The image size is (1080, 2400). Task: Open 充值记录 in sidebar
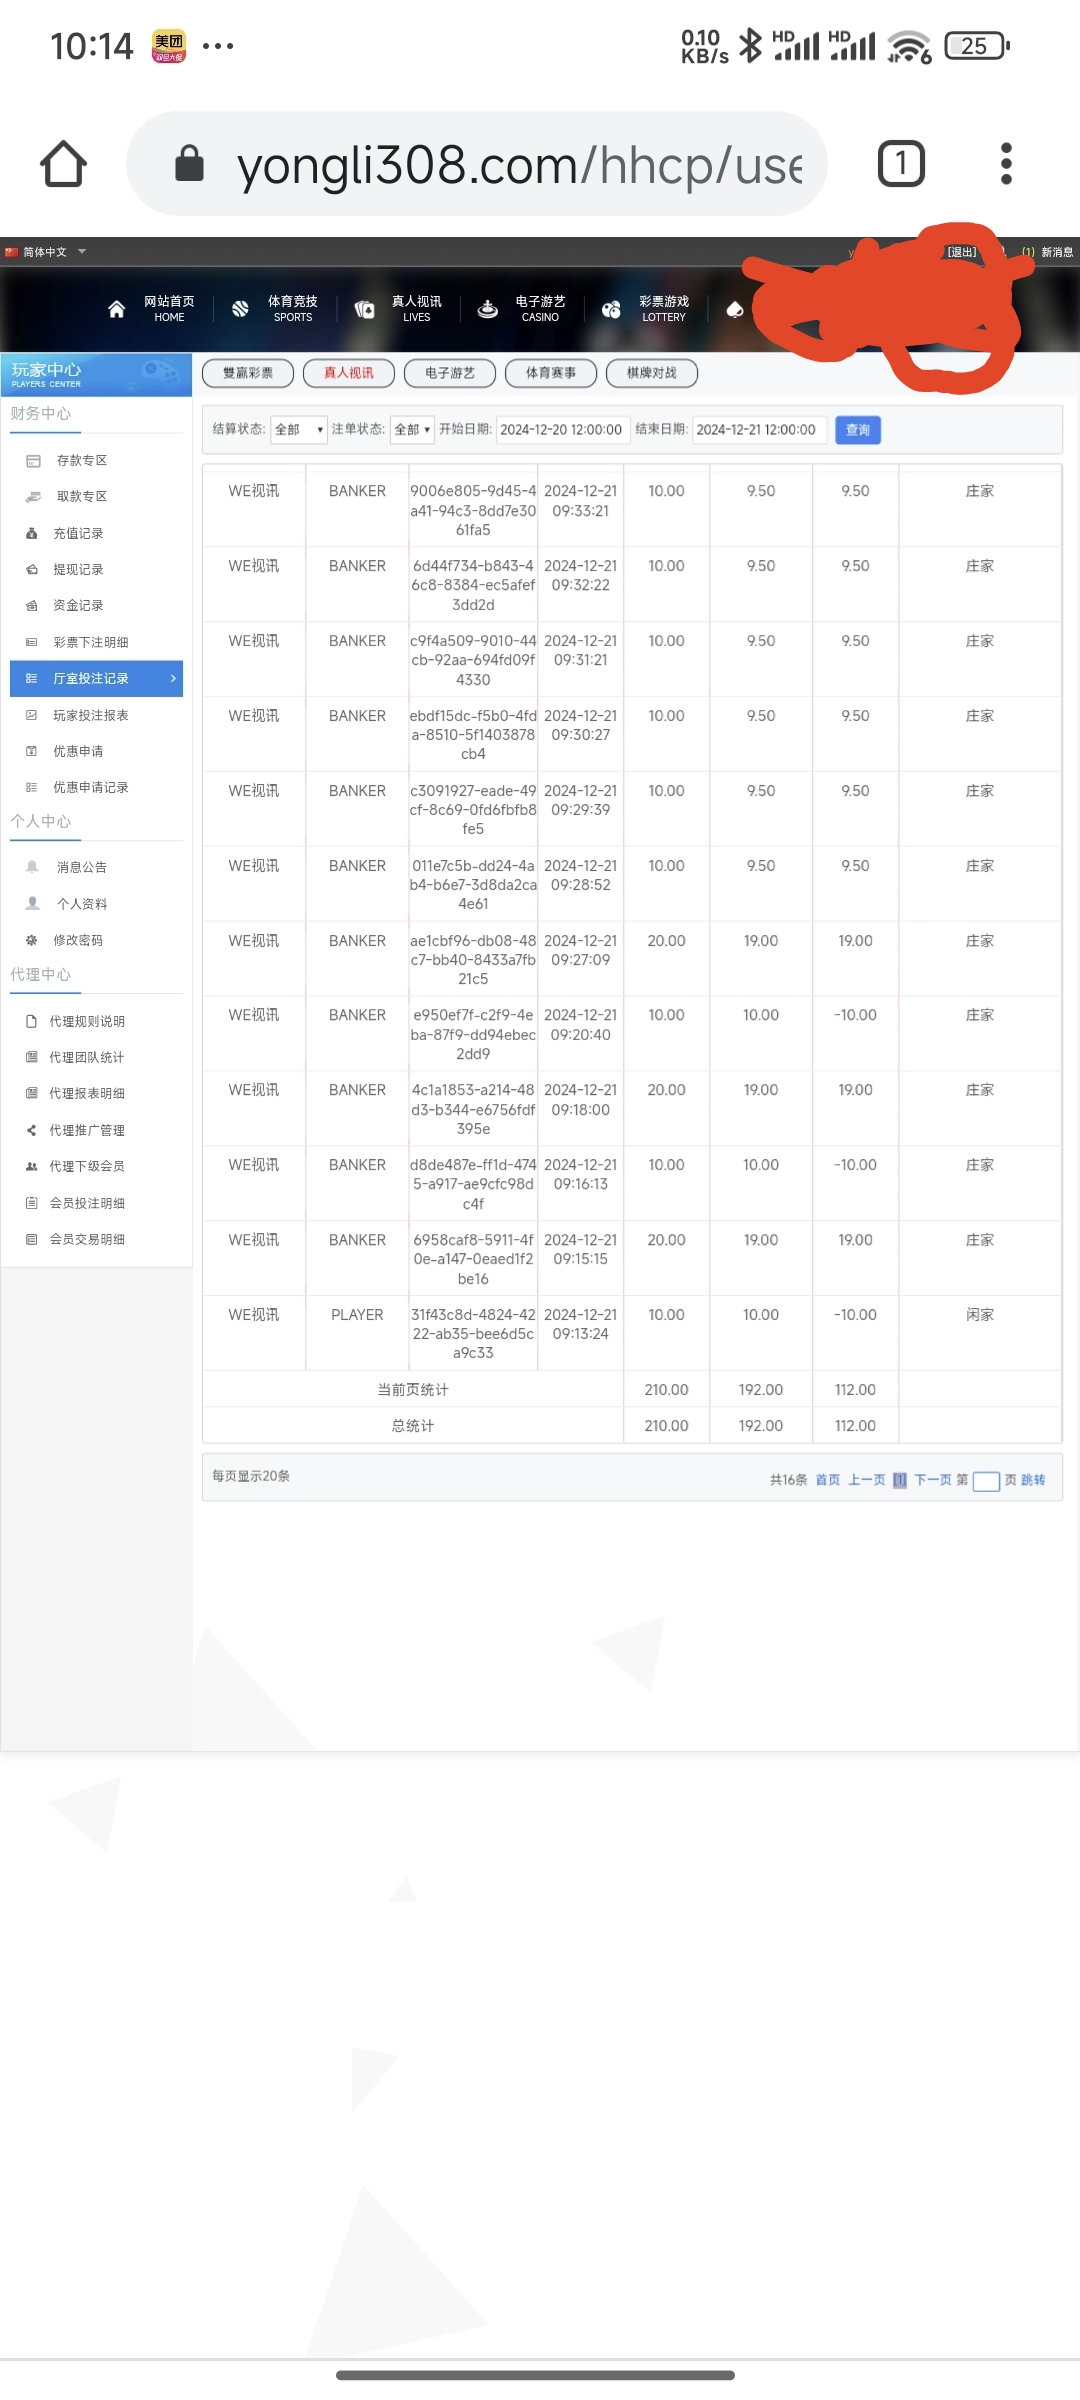click(78, 534)
